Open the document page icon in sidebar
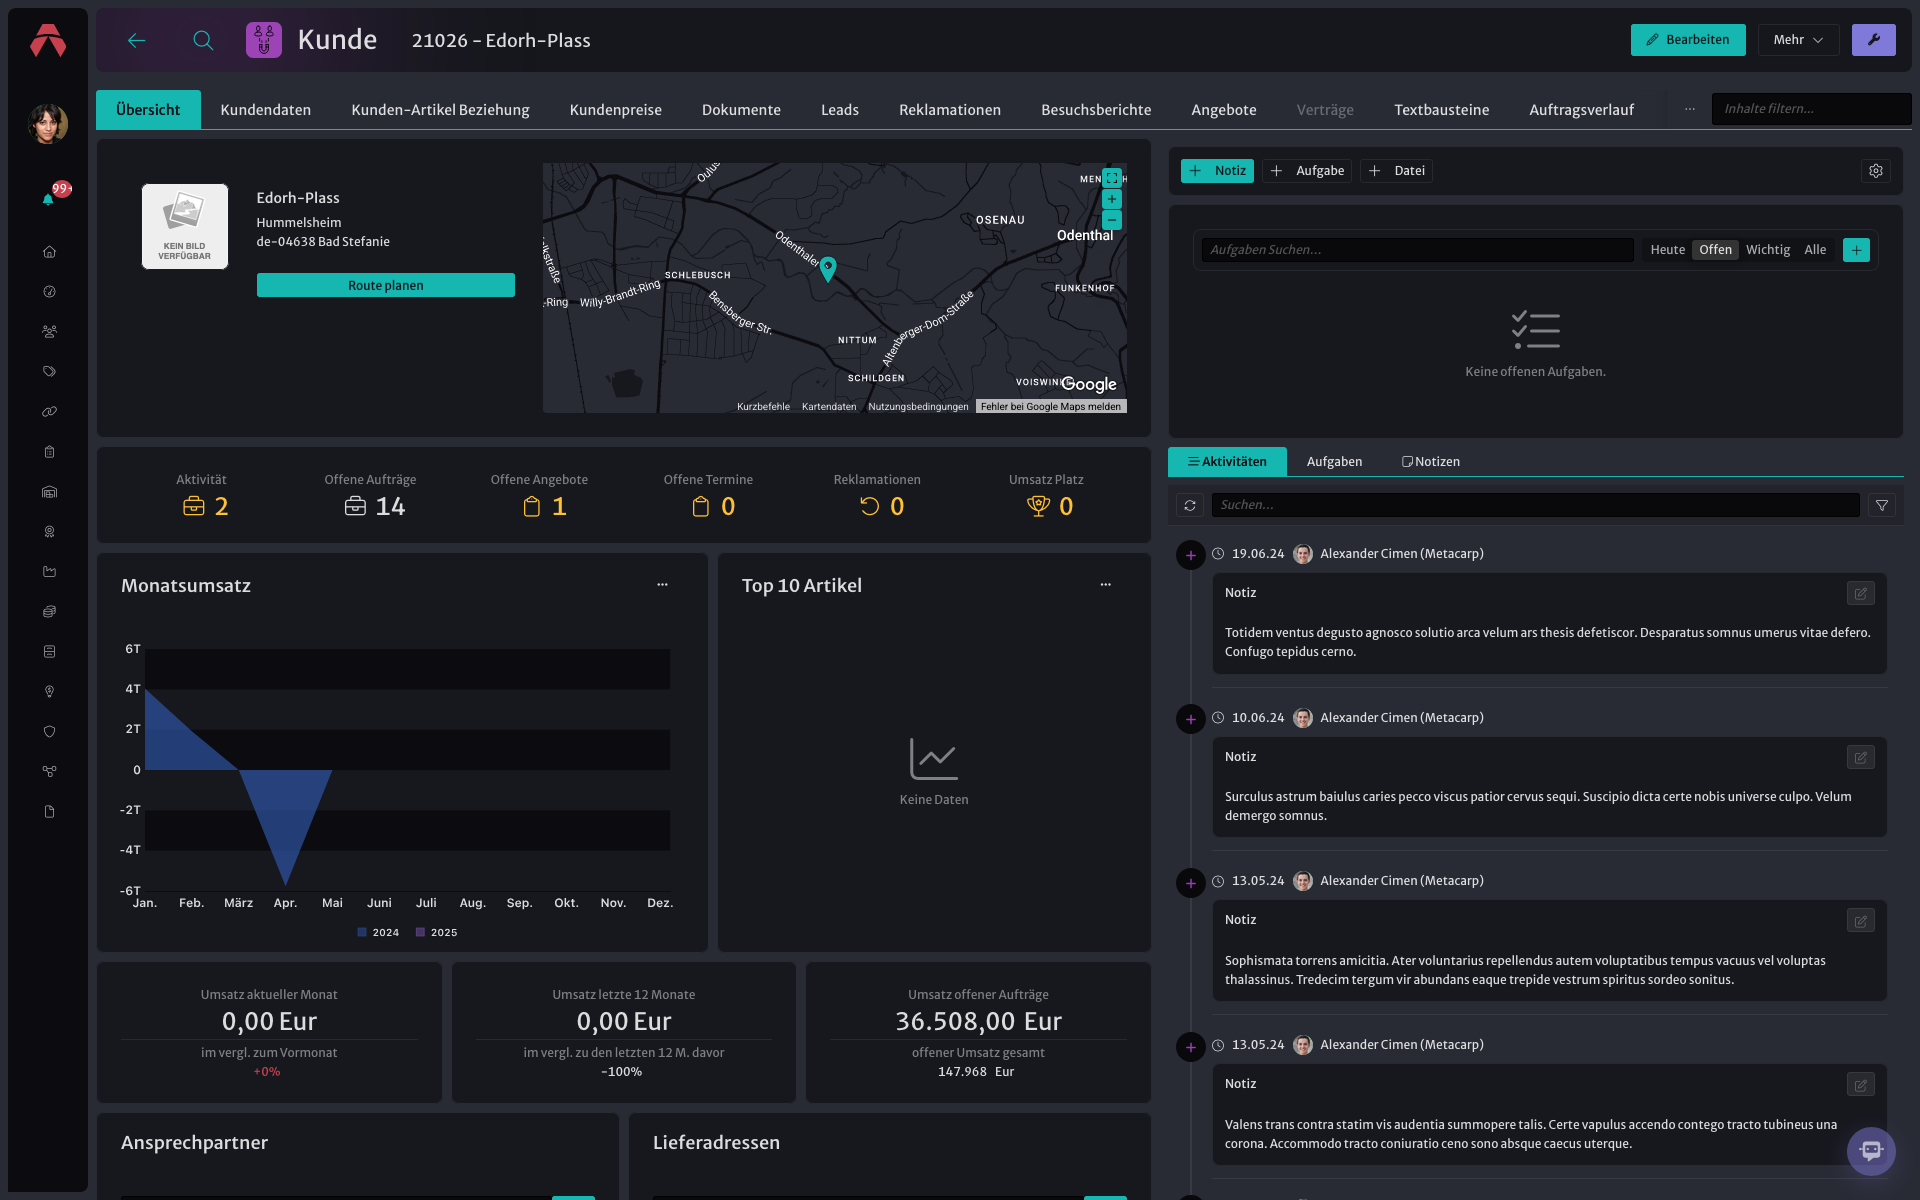Viewport: 1920px width, 1200px height. coord(49,812)
